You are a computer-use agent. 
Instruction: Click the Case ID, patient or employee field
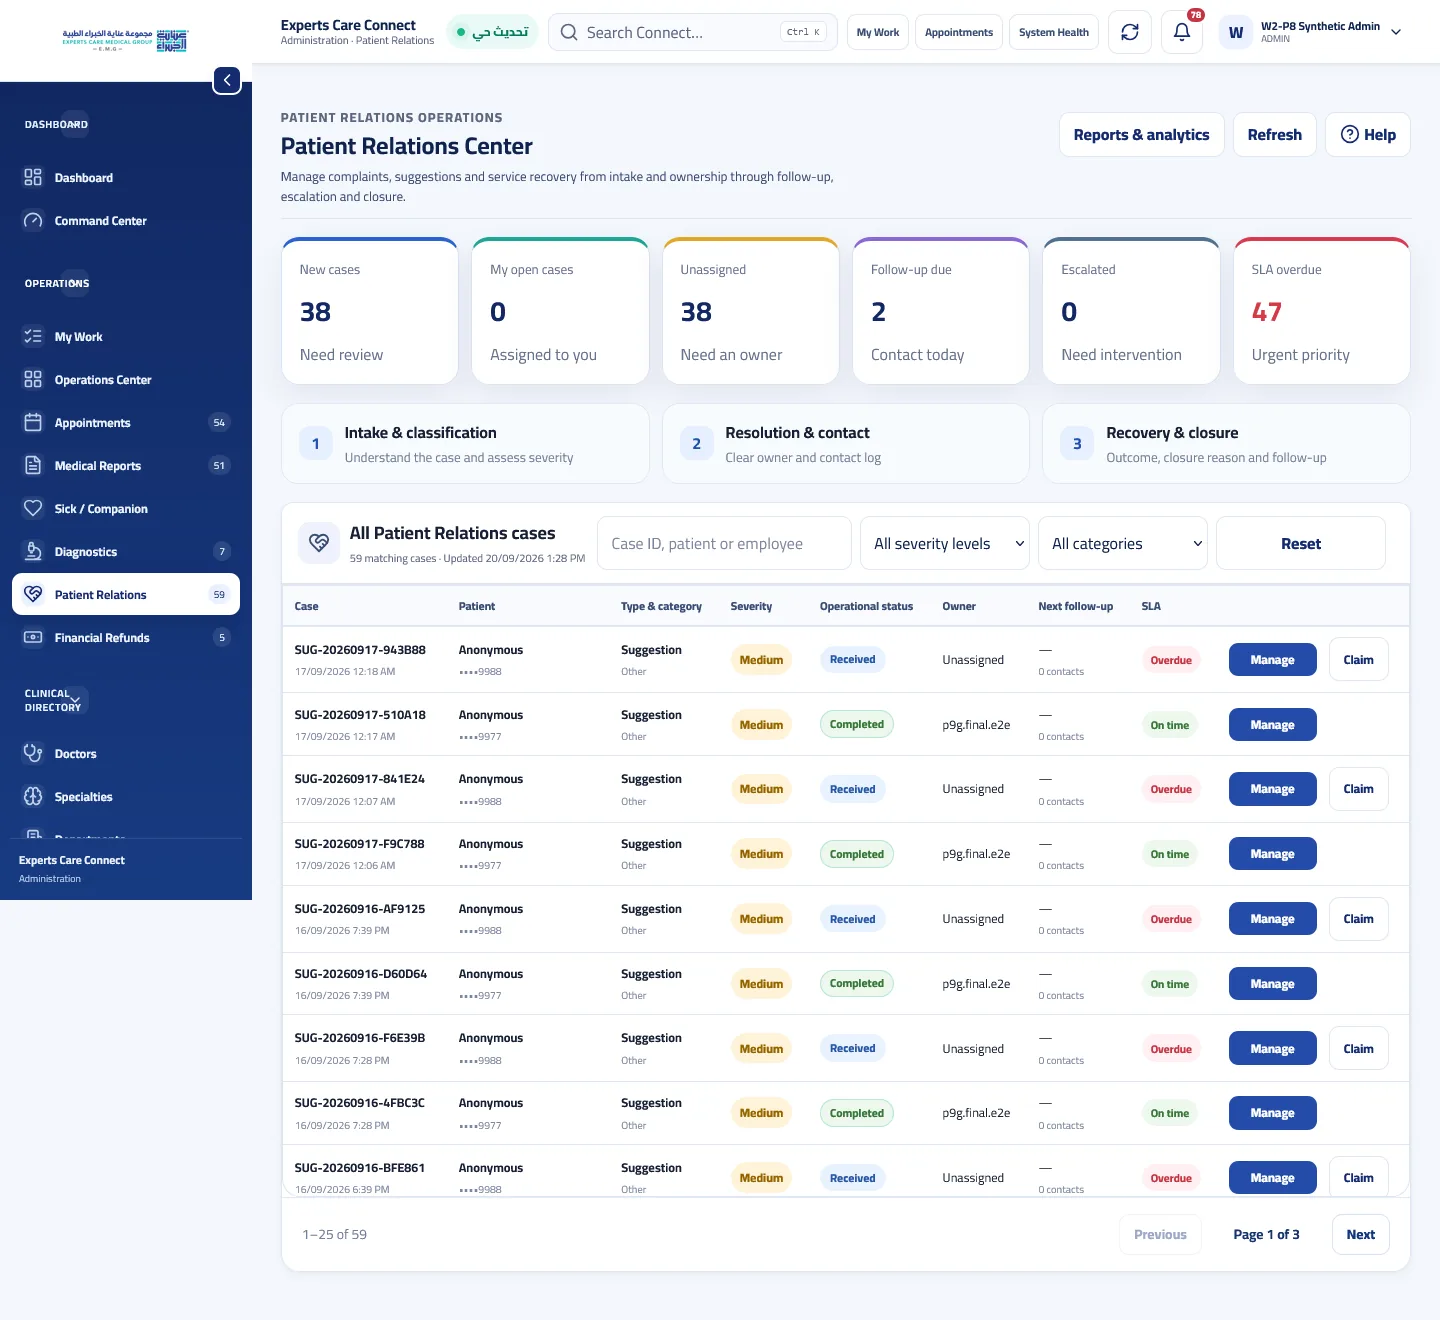tap(724, 543)
